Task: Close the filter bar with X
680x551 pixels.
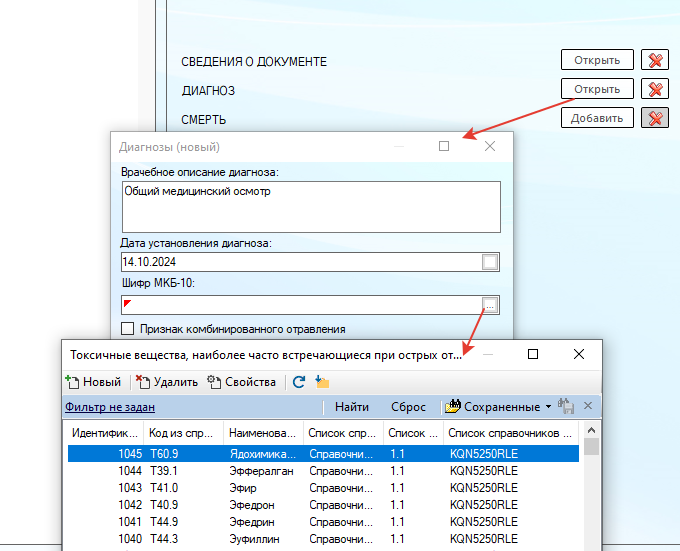Action: click(588, 406)
